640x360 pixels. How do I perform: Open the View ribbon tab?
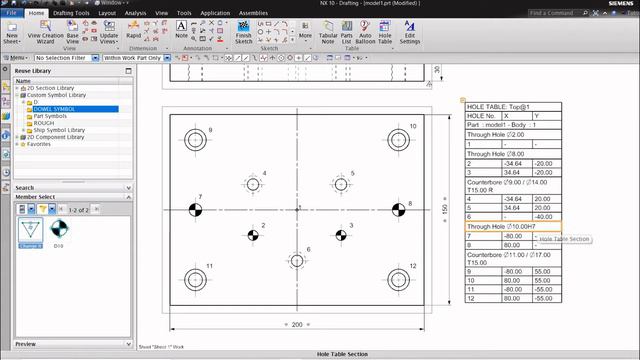161,13
